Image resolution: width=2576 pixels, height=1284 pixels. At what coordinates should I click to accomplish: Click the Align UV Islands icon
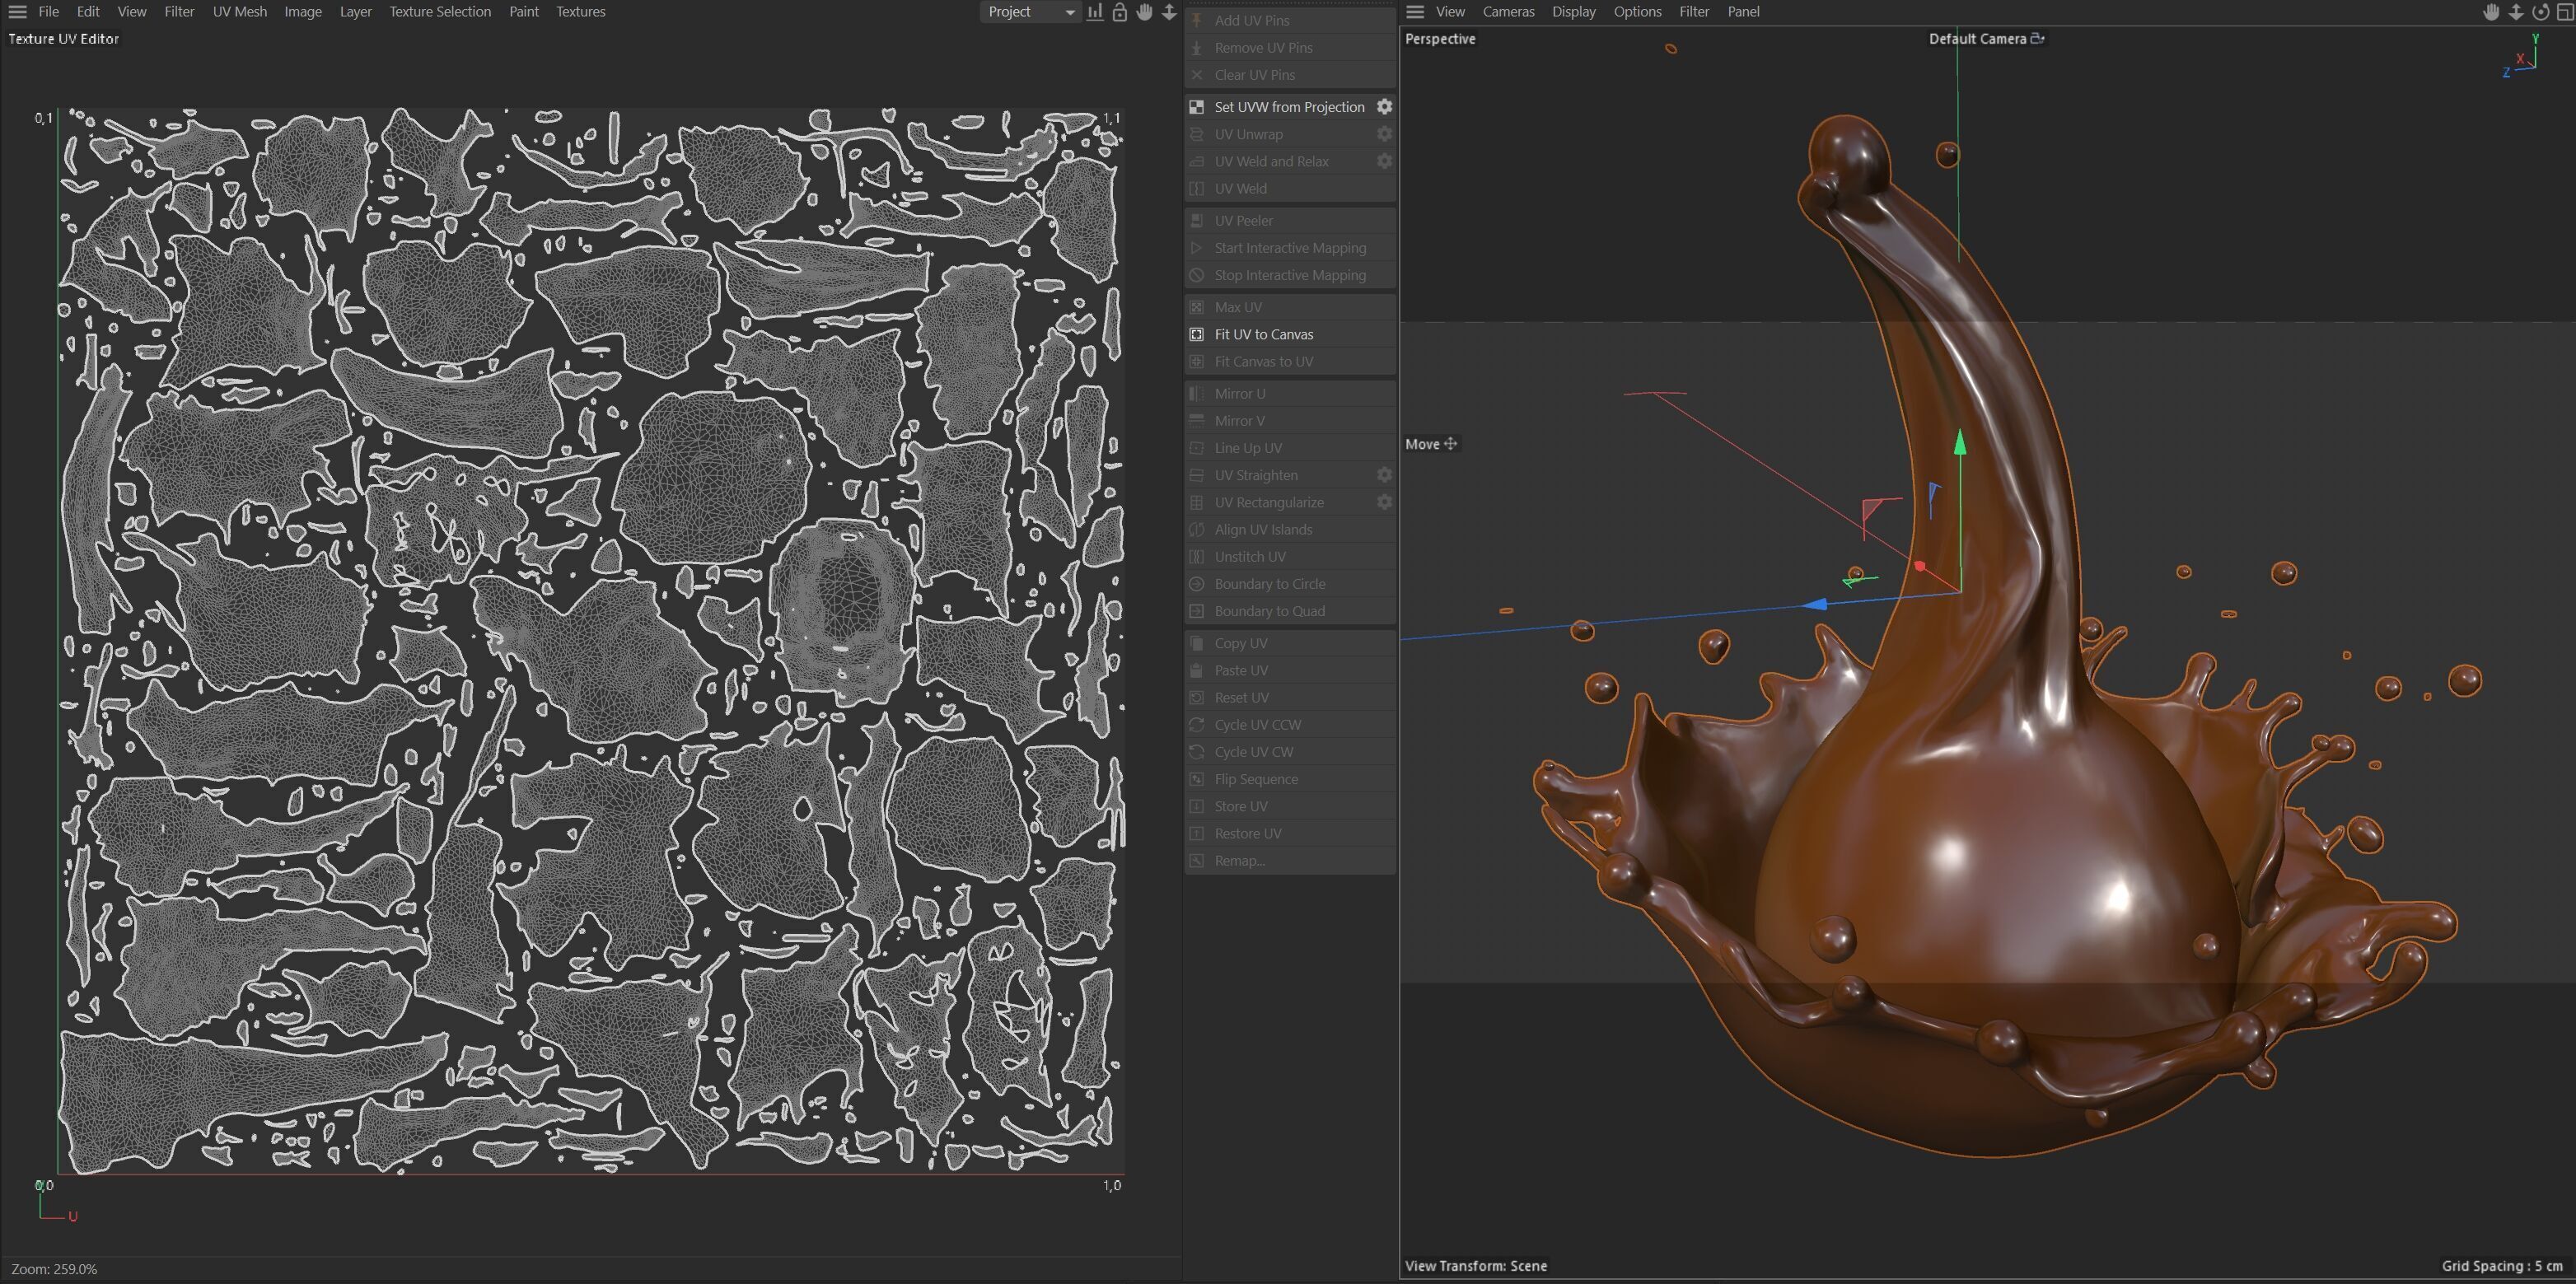pyautogui.click(x=1196, y=529)
